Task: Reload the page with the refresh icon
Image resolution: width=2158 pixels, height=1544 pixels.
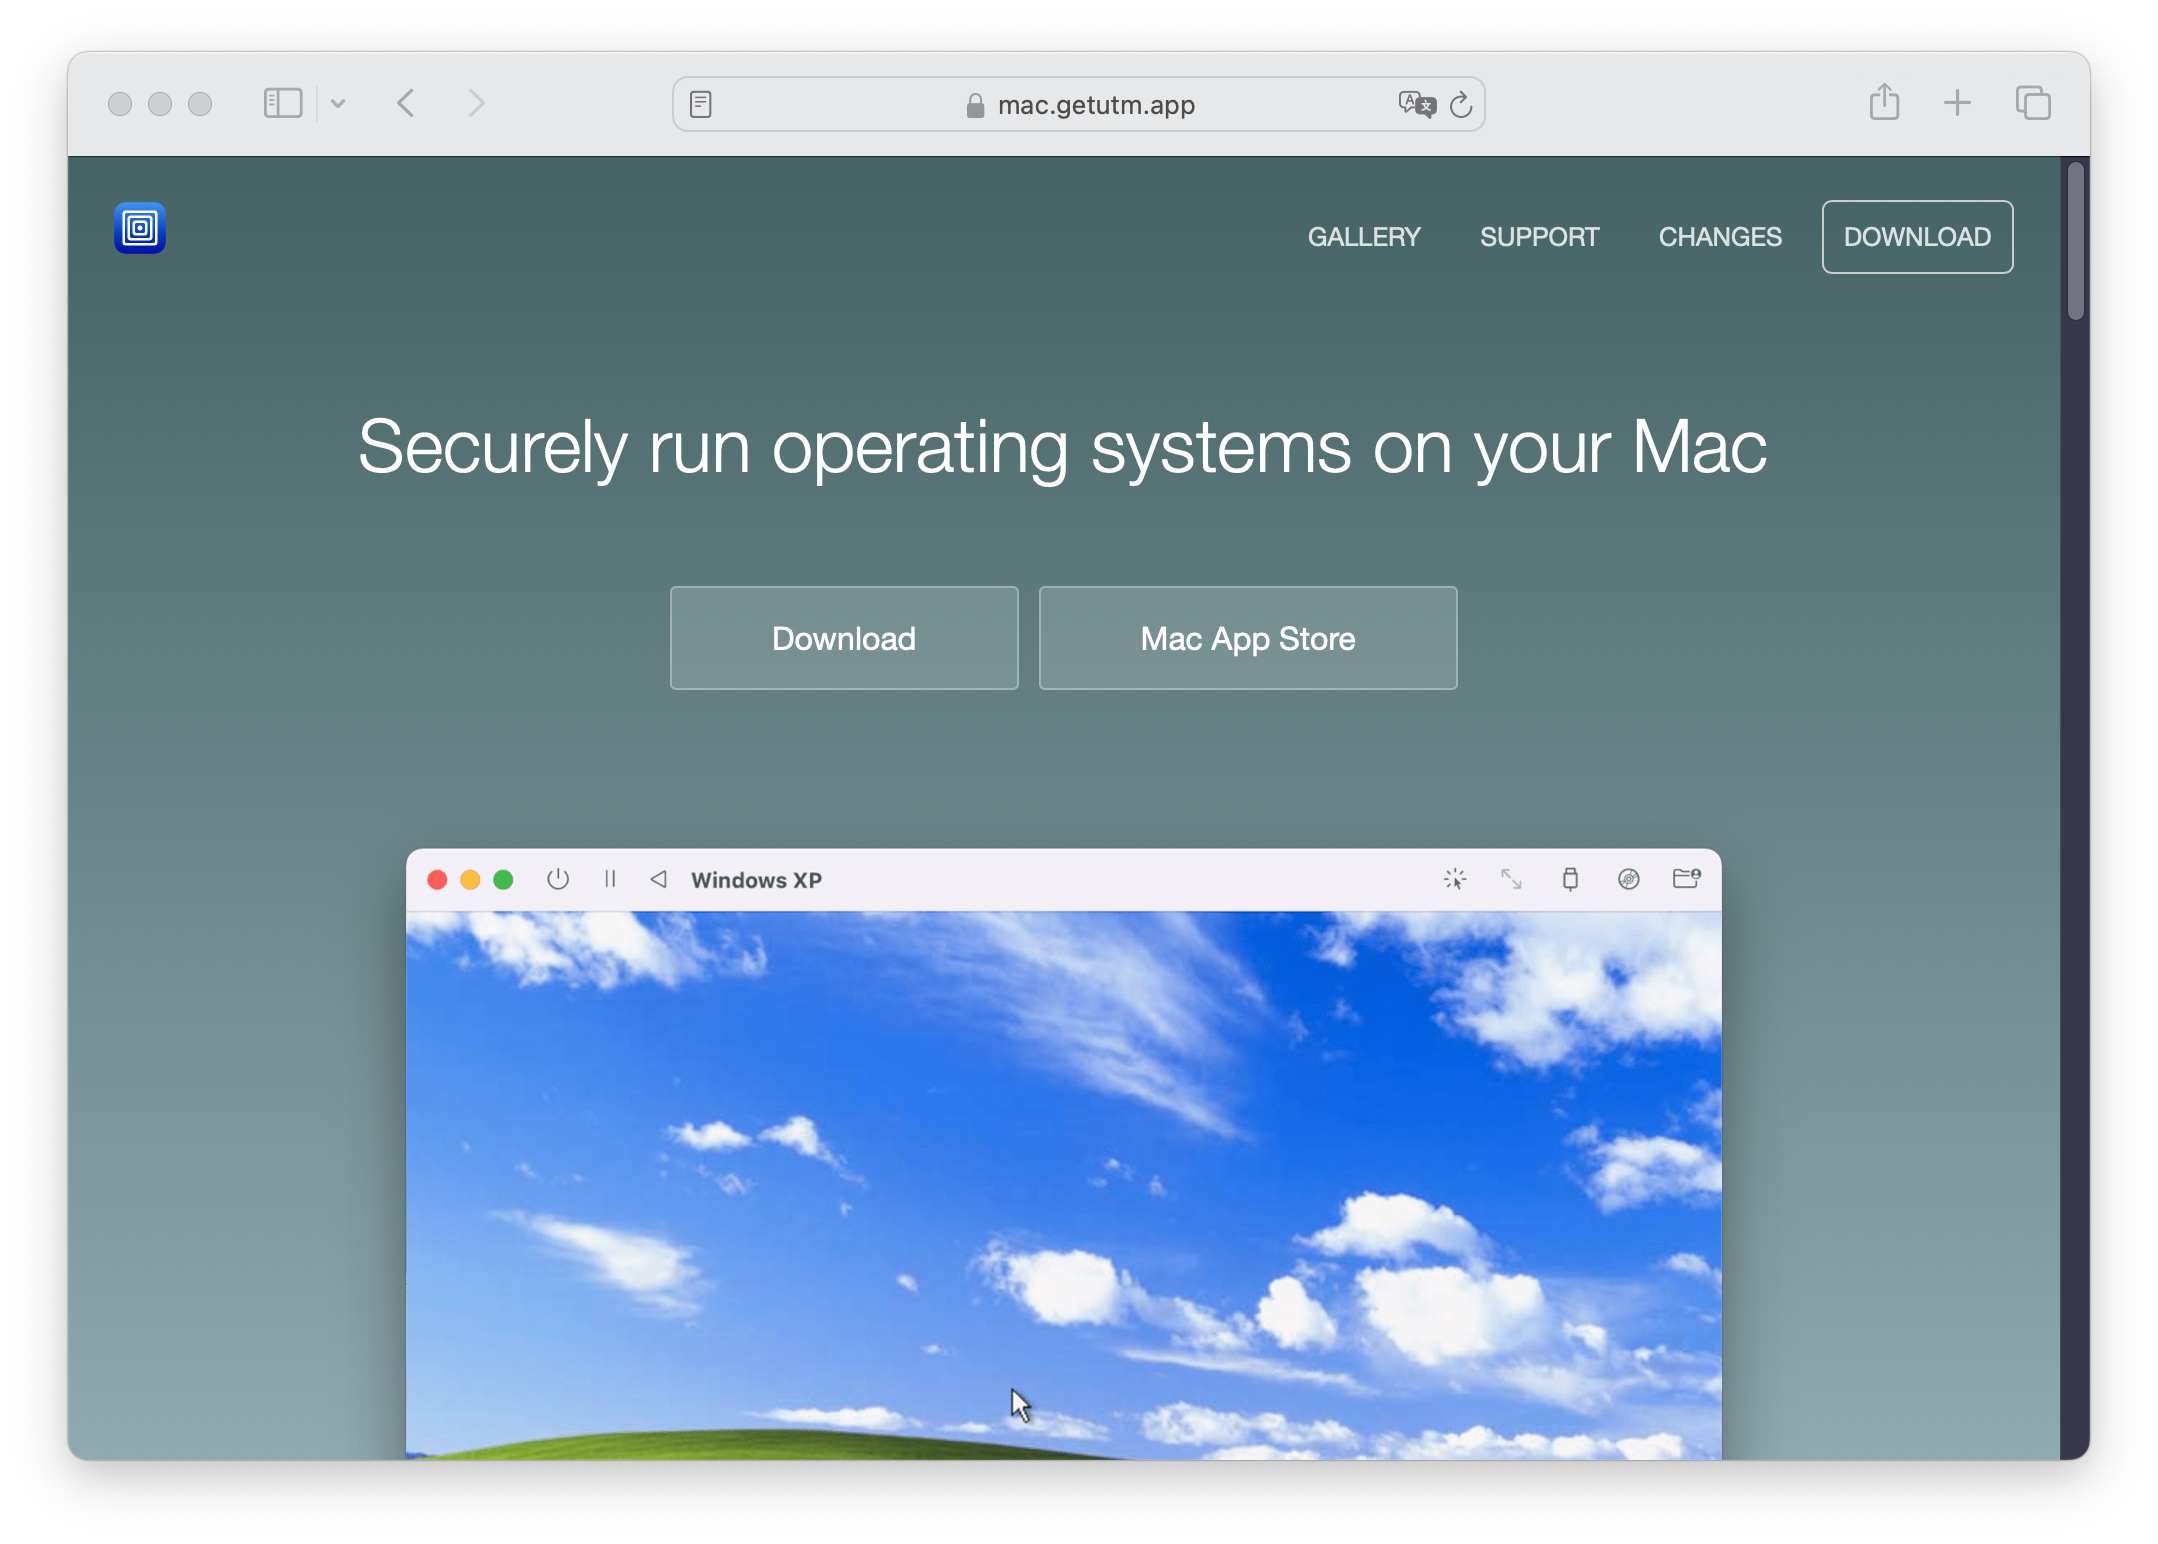Action: tap(1461, 104)
